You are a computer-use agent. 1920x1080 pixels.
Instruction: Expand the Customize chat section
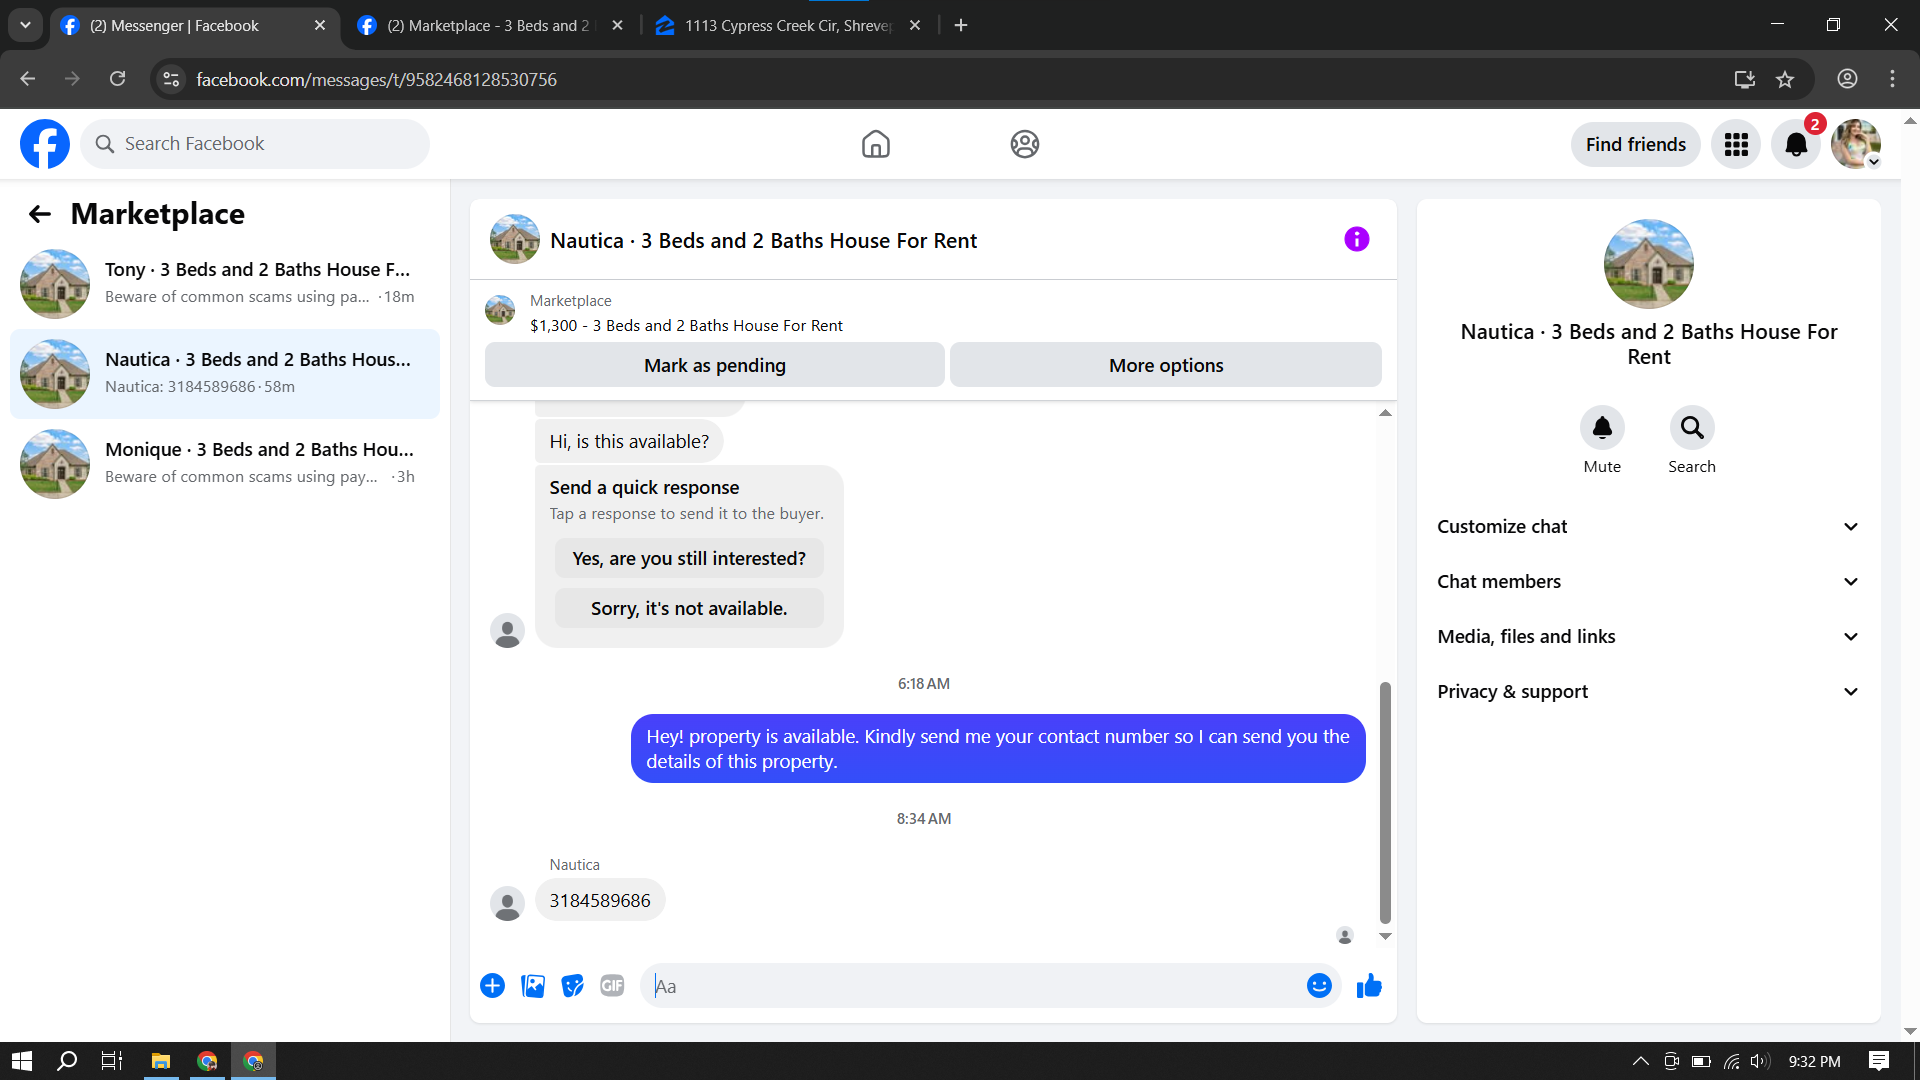(1648, 527)
